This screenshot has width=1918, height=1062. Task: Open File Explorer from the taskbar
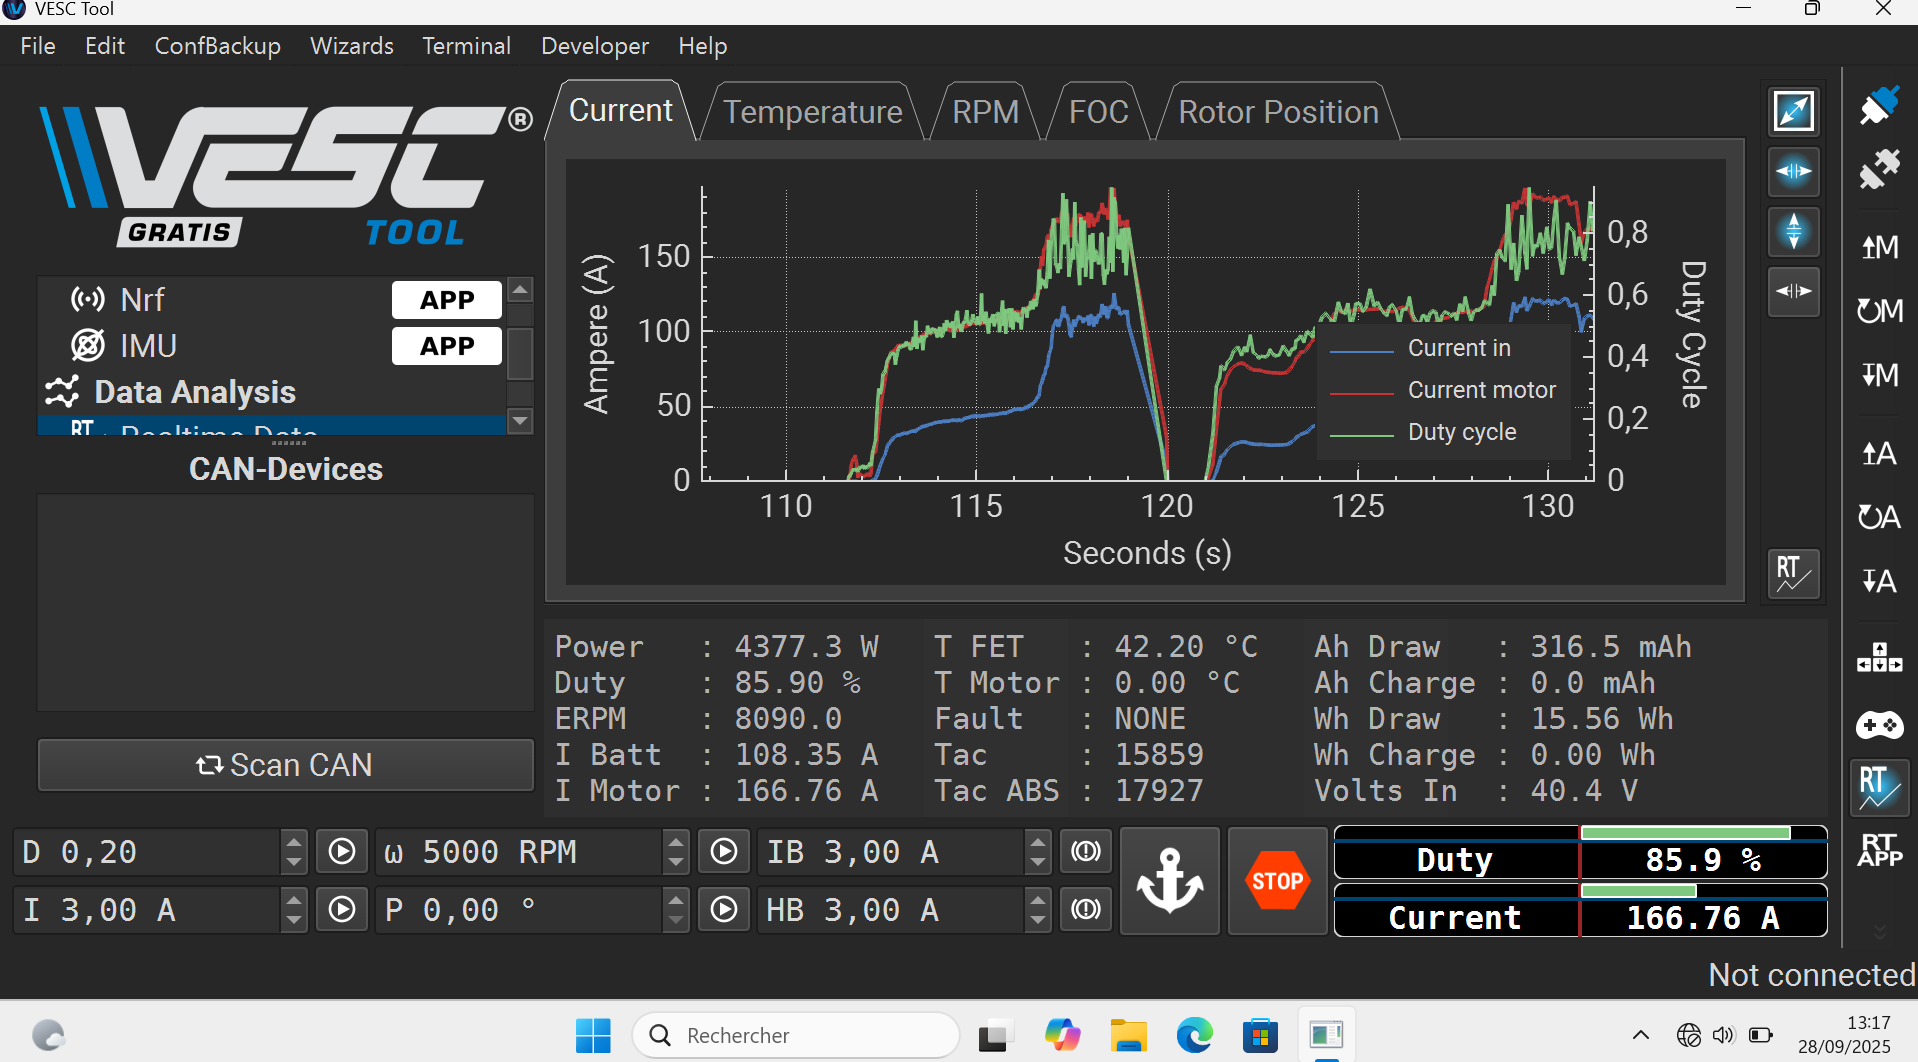point(1128,1036)
